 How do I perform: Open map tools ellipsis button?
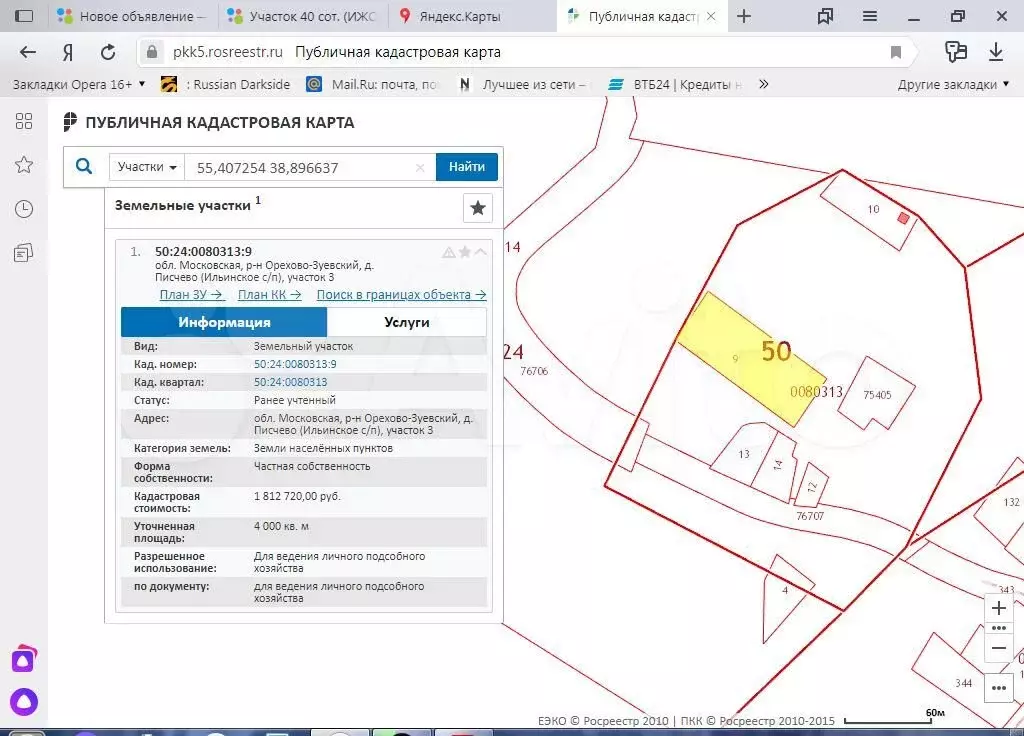(x=999, y=688)
